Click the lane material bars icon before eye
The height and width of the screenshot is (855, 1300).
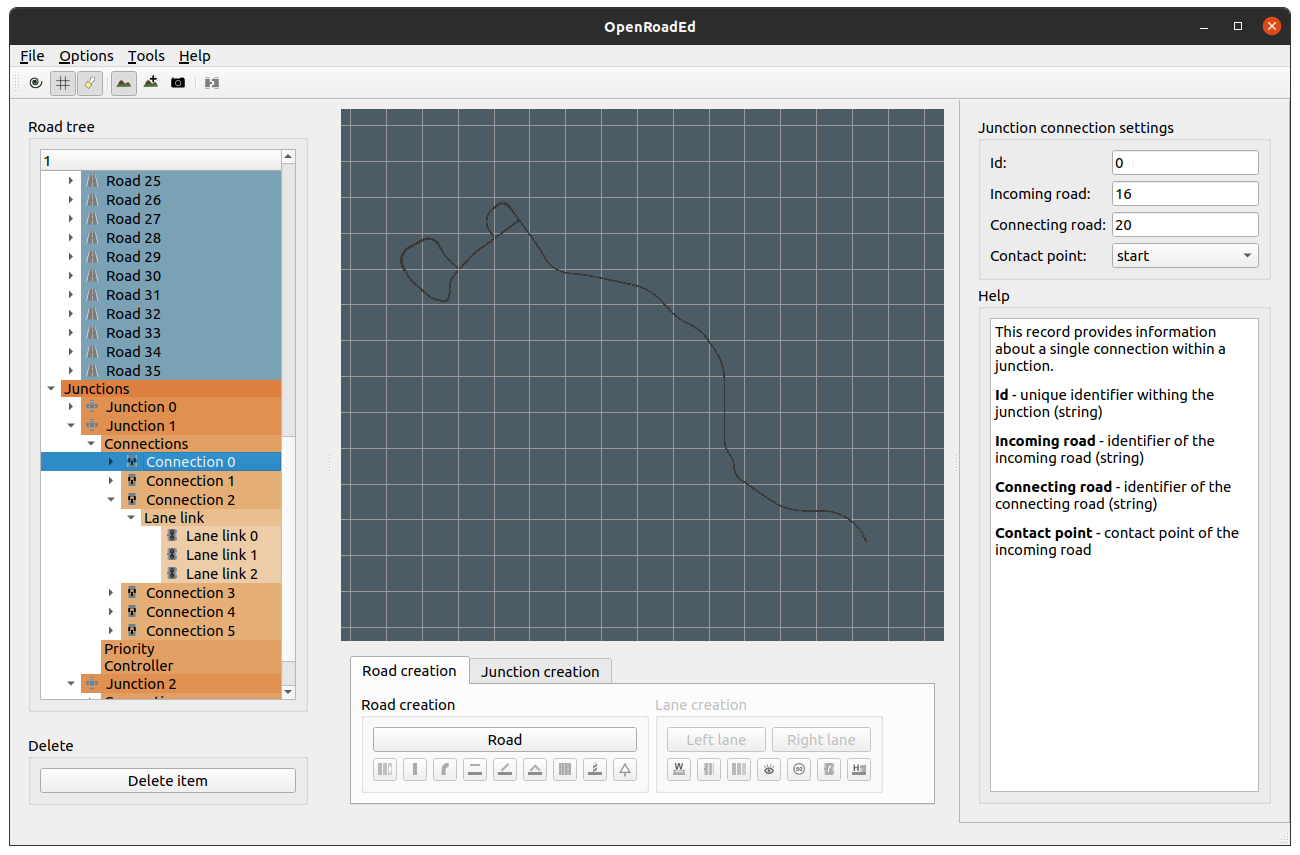(739, 769)
